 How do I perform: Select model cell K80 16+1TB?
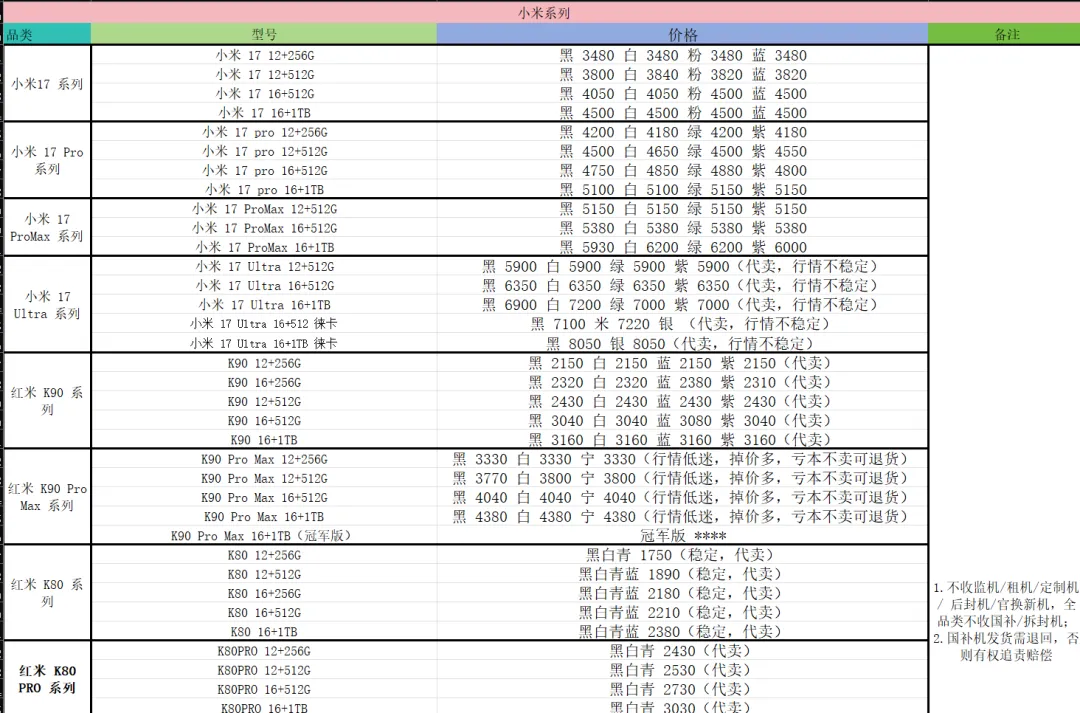click(264, 632)
